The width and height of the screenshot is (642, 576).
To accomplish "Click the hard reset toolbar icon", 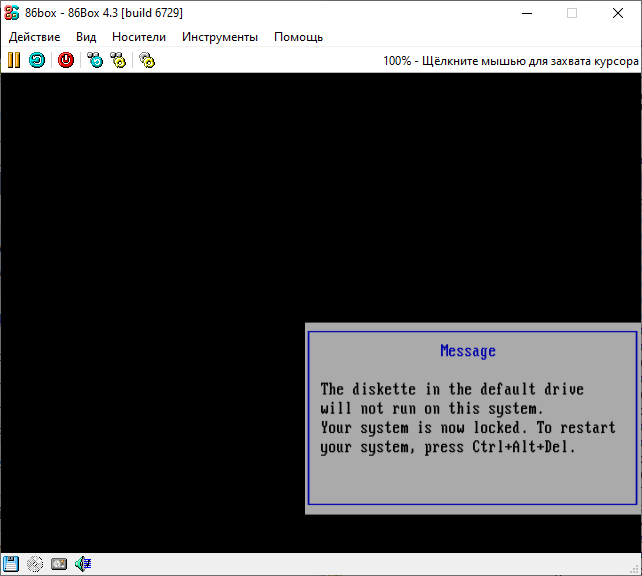I will [37, 60].
